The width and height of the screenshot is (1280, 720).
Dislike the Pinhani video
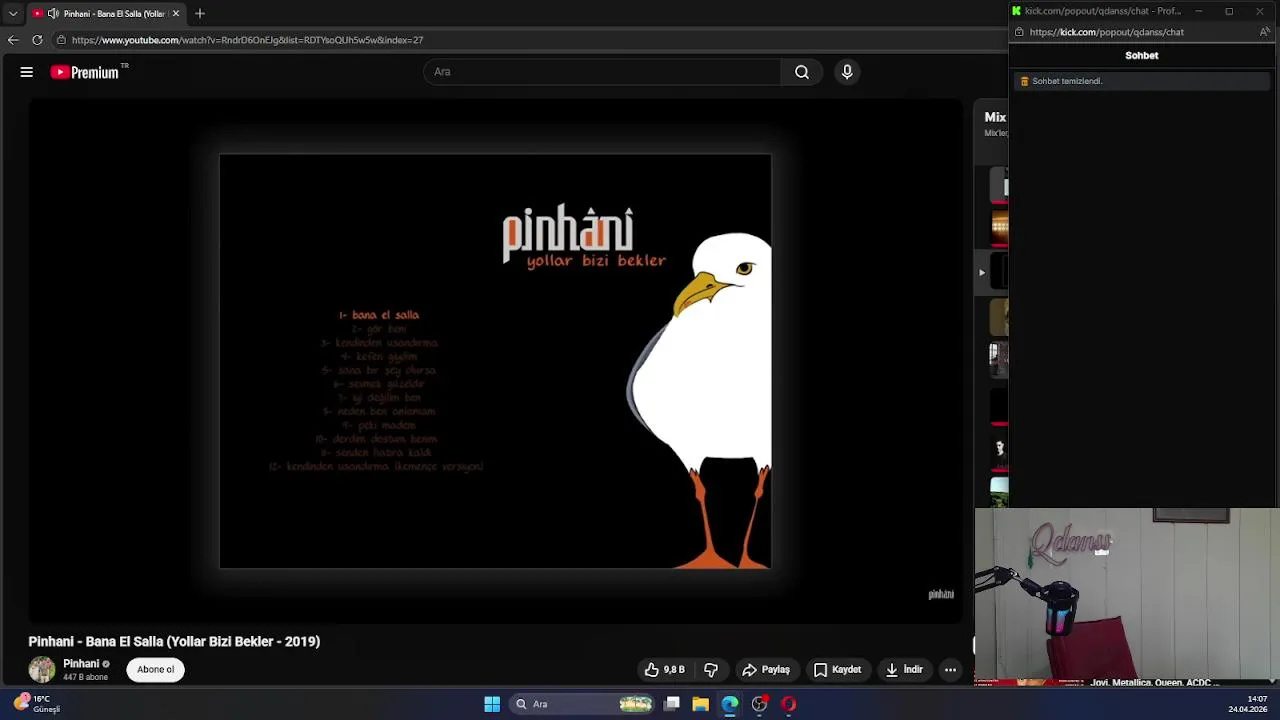pos(711,670)
